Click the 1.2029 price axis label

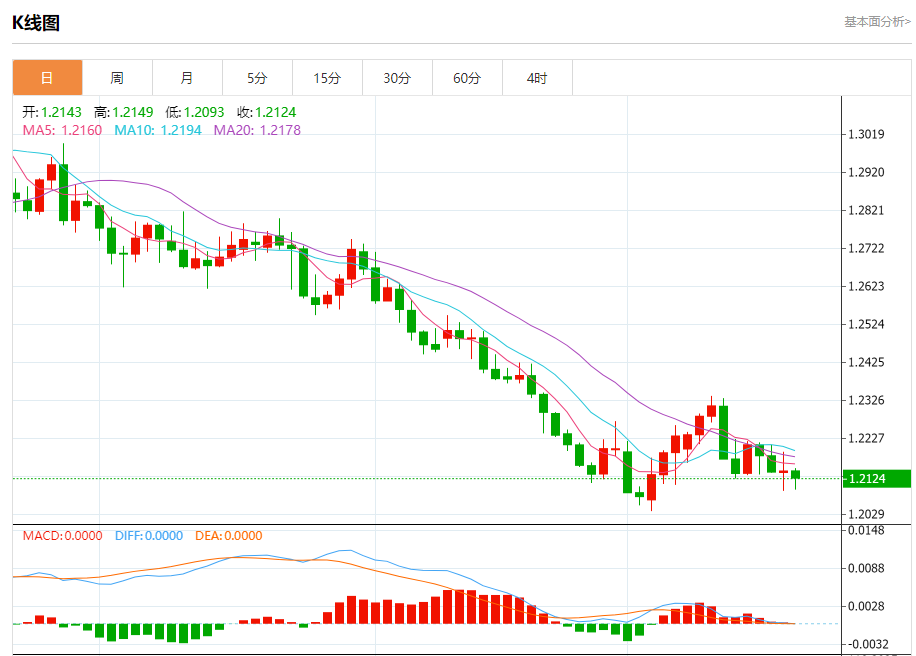click(x=866, y=514)
